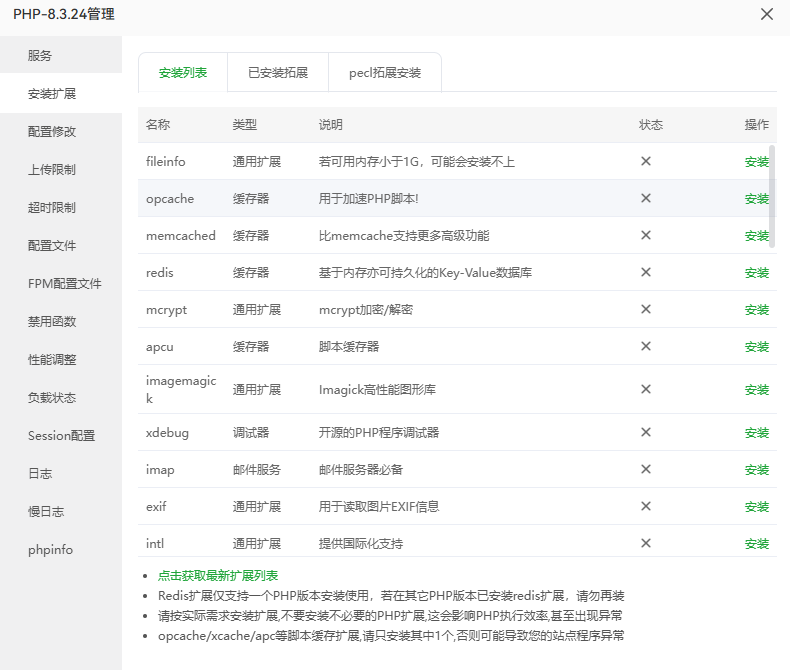Click the intl status X icon
Screen dimensions: 790x670
tap(645, 543)
